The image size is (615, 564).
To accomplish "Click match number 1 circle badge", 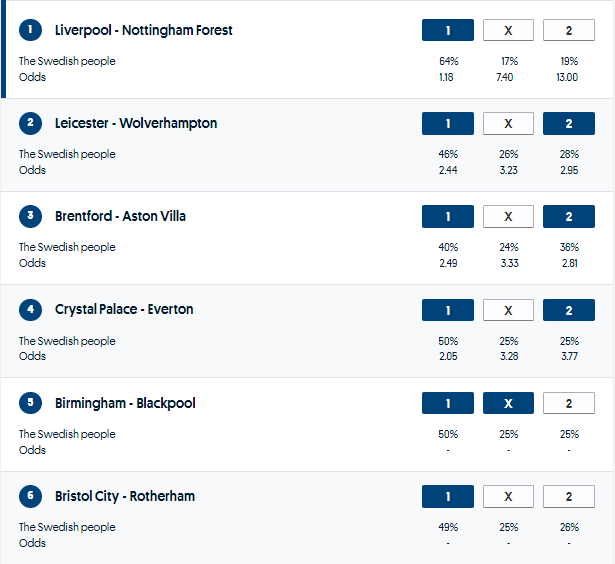I will (31, 30).
